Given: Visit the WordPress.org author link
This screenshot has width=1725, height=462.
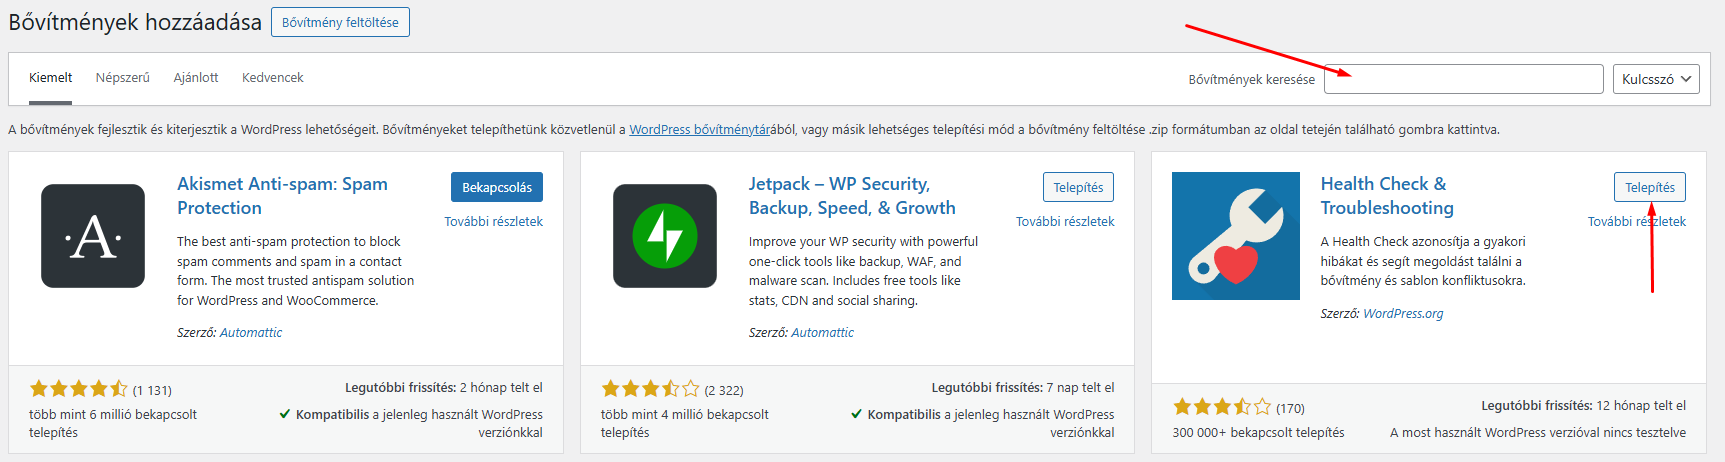Looking at the screenshot, I should click(x=1403, y=313).
